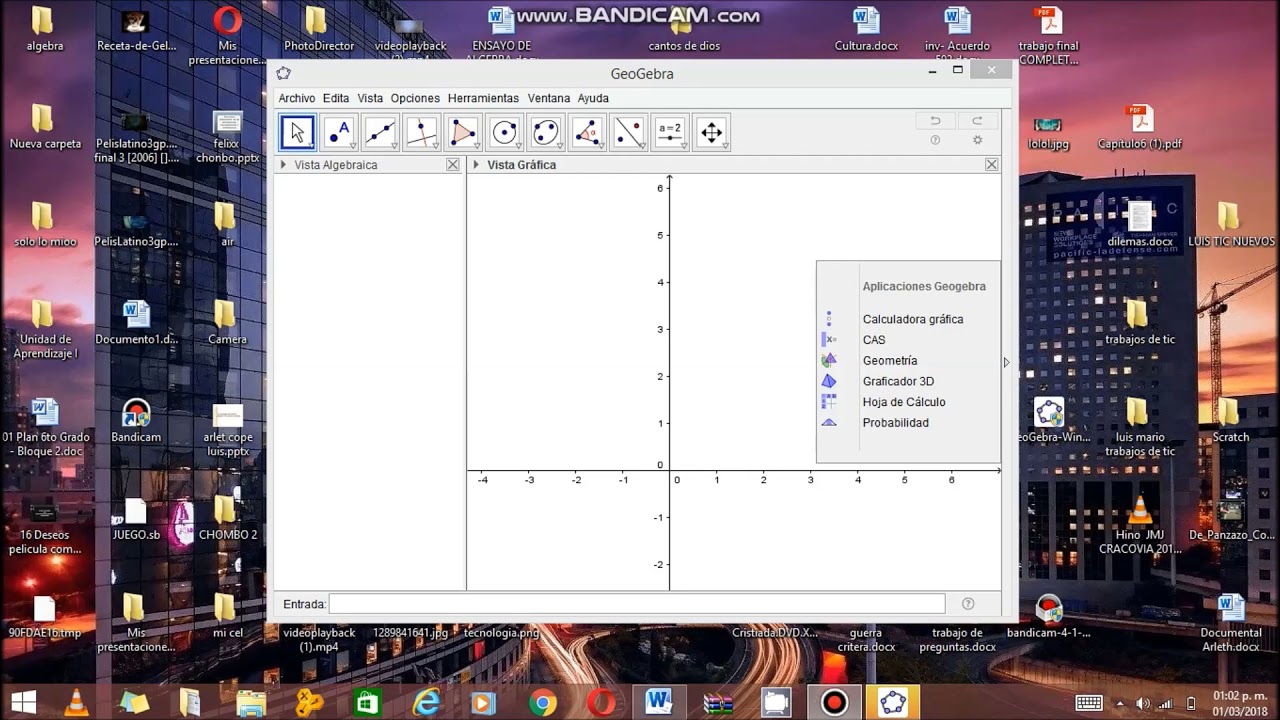Open the Ayuda menu
1280x720 pixels.
click(x=593, y=98)
